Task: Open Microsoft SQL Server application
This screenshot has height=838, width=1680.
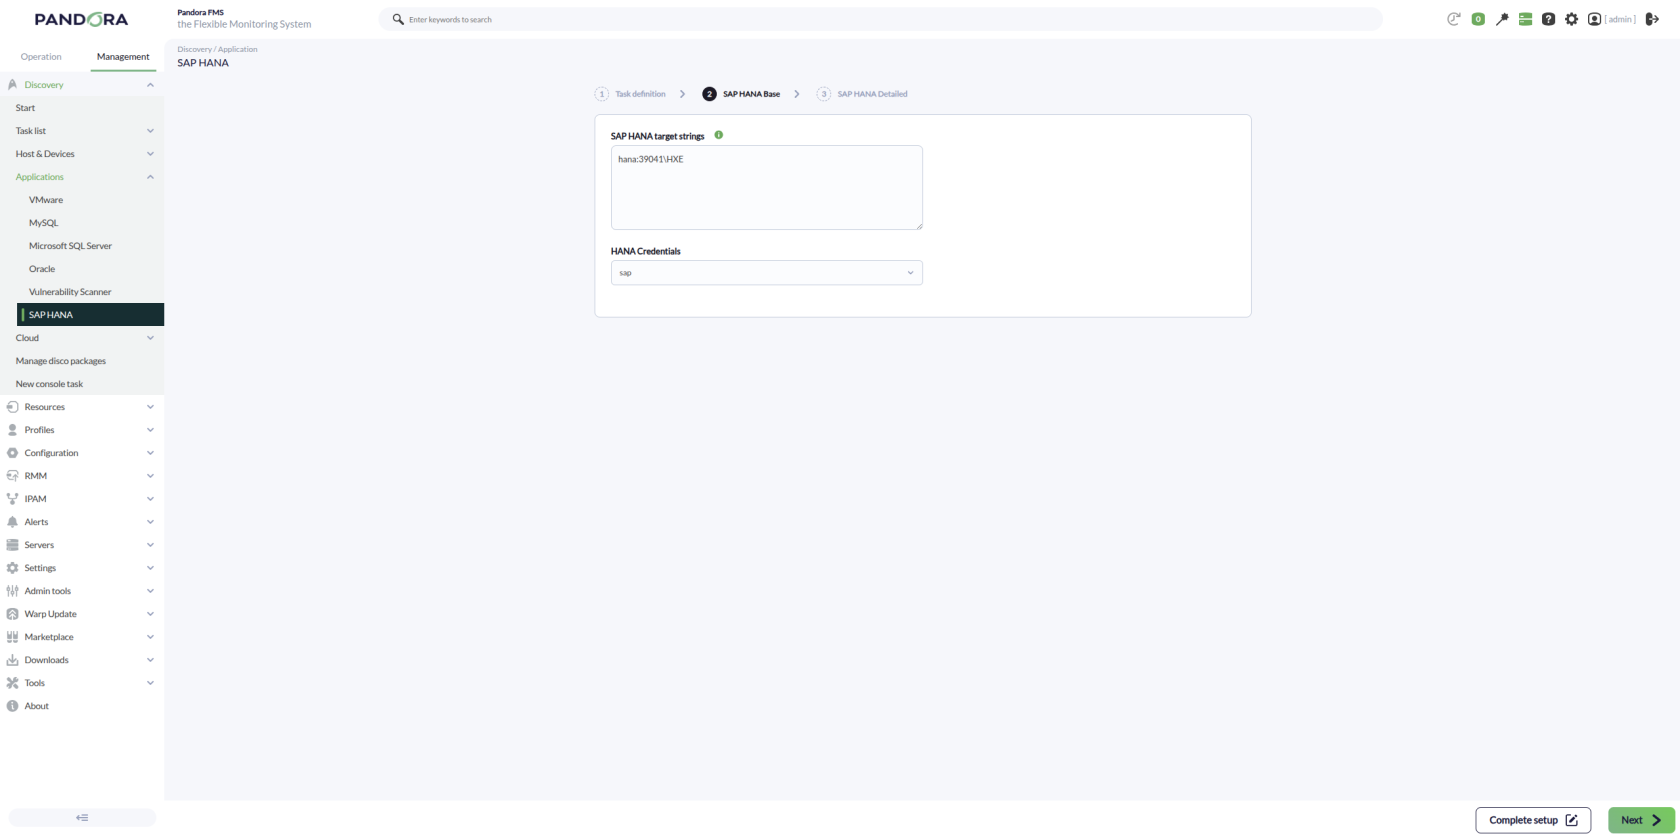Action: [x=70, y=246]
